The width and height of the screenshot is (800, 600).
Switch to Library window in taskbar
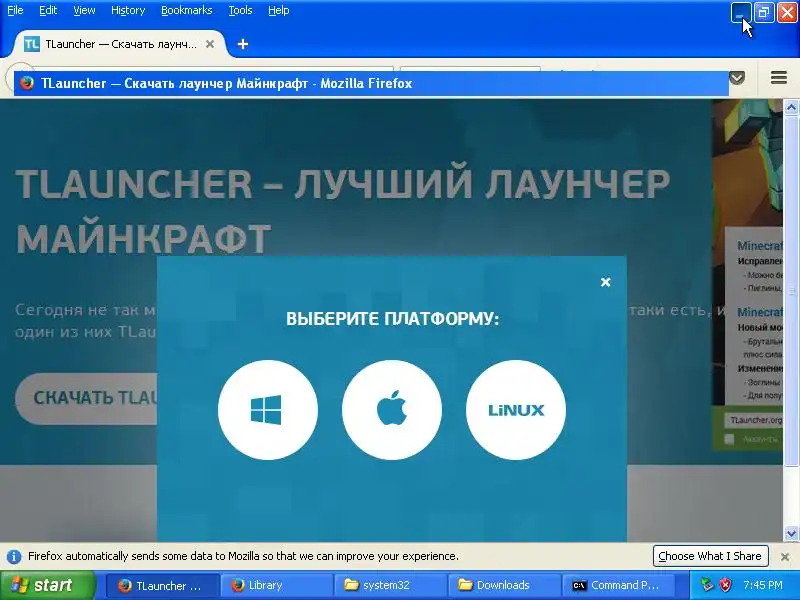click(276, 586)
